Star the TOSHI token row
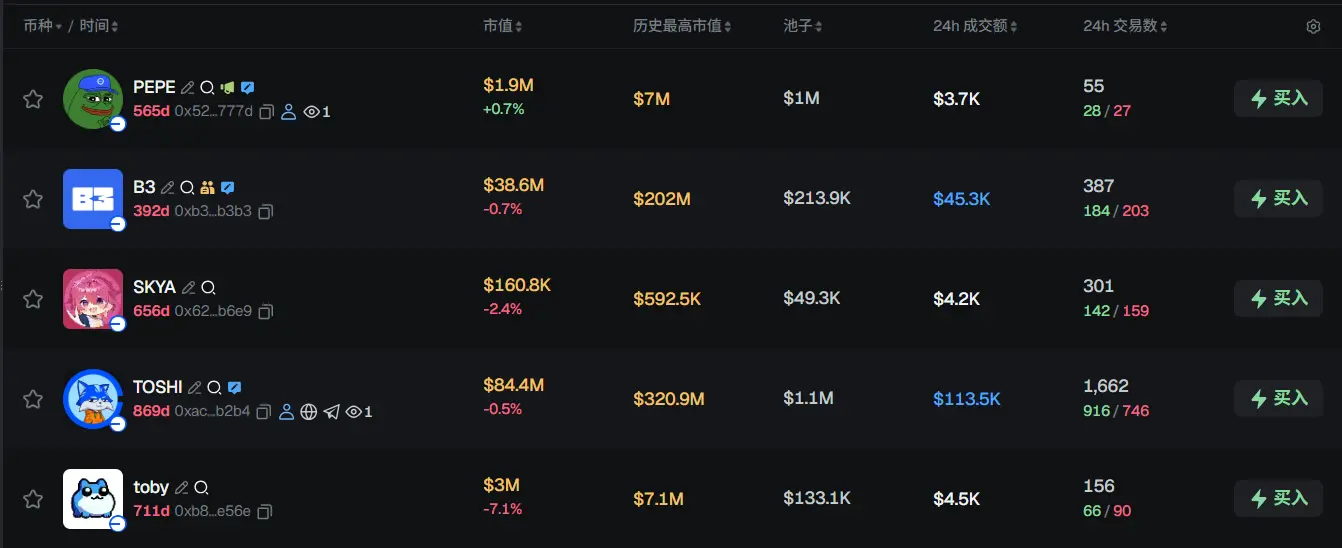Image resolution: width=1342 pixels, height=548 pixels. coord(33,399)
